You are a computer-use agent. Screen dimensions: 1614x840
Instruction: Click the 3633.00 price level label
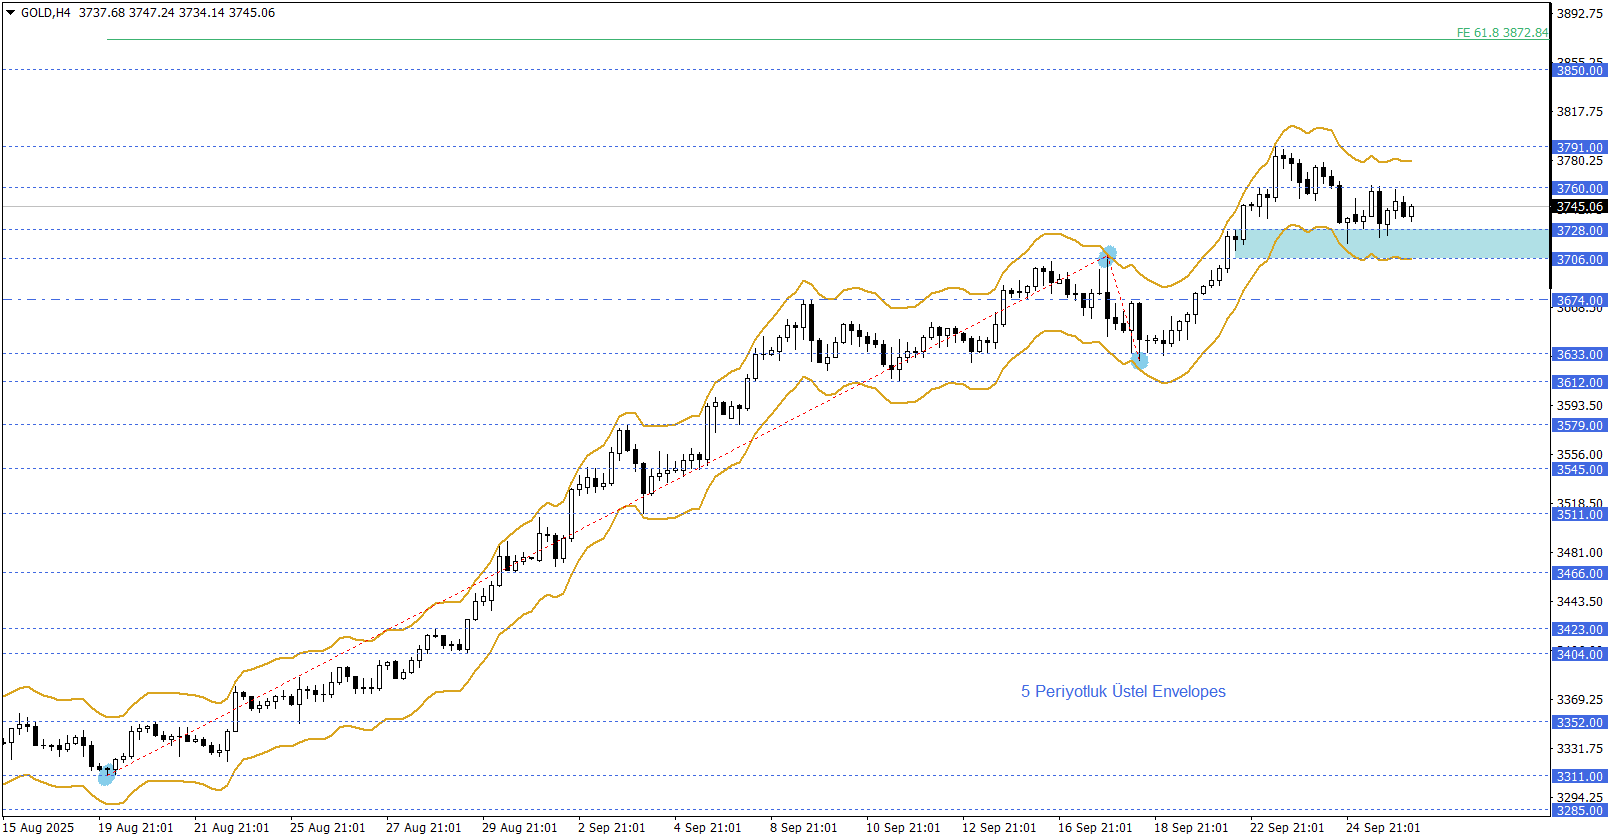pos(1580,354)
